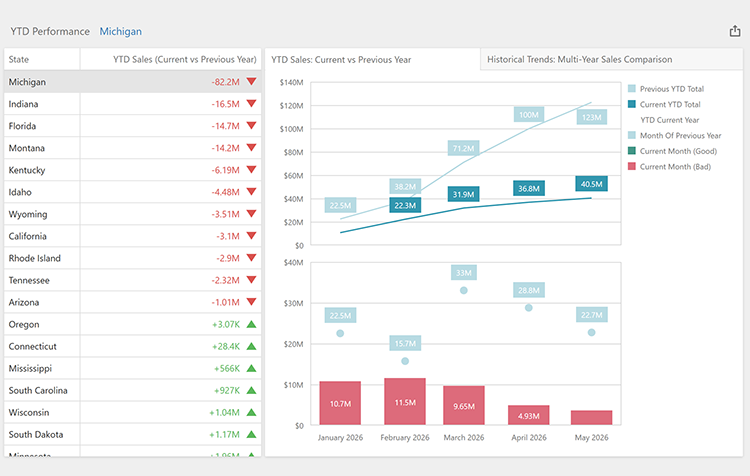Click red down arrow in California row
This screenshot has width=750, height=476.
click(252, 235)
